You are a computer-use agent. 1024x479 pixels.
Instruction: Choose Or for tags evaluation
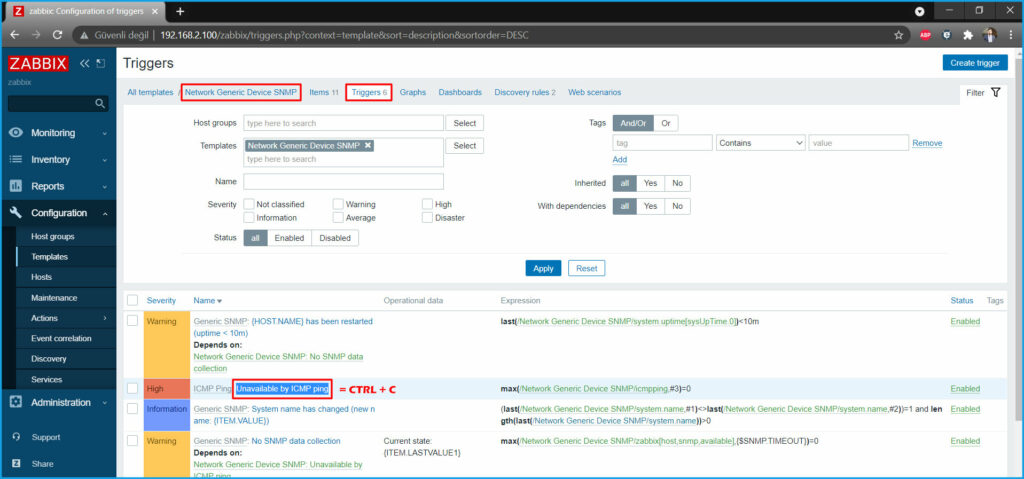click(x=665, y=123)
